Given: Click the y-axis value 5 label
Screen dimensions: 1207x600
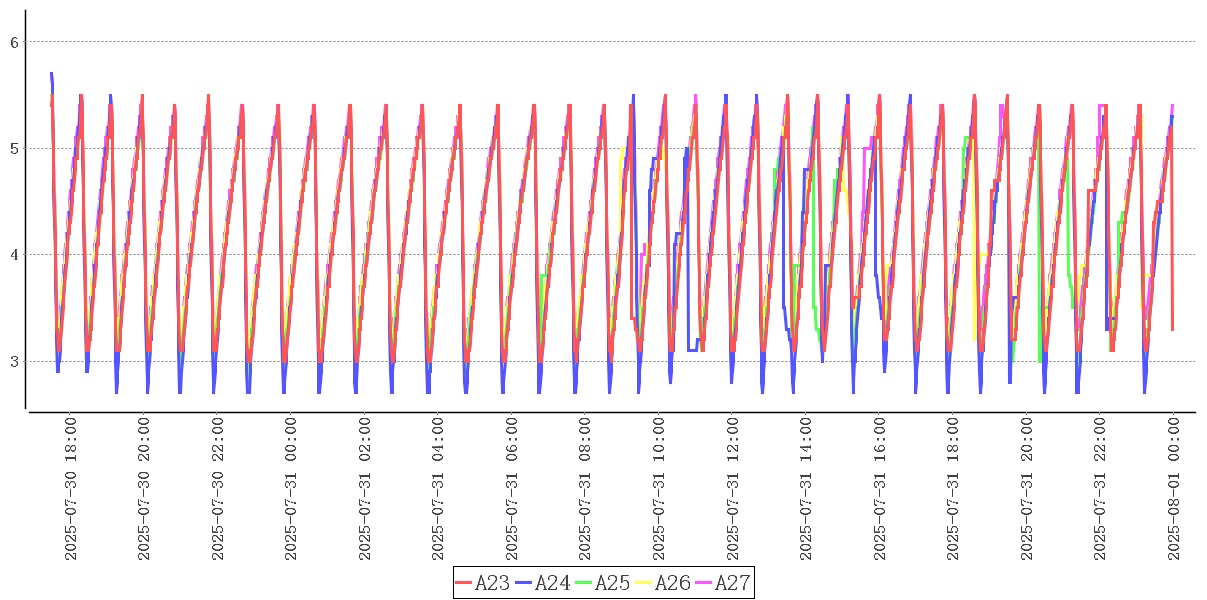Looking at the screenshot, I should click(x=14, y=149).
